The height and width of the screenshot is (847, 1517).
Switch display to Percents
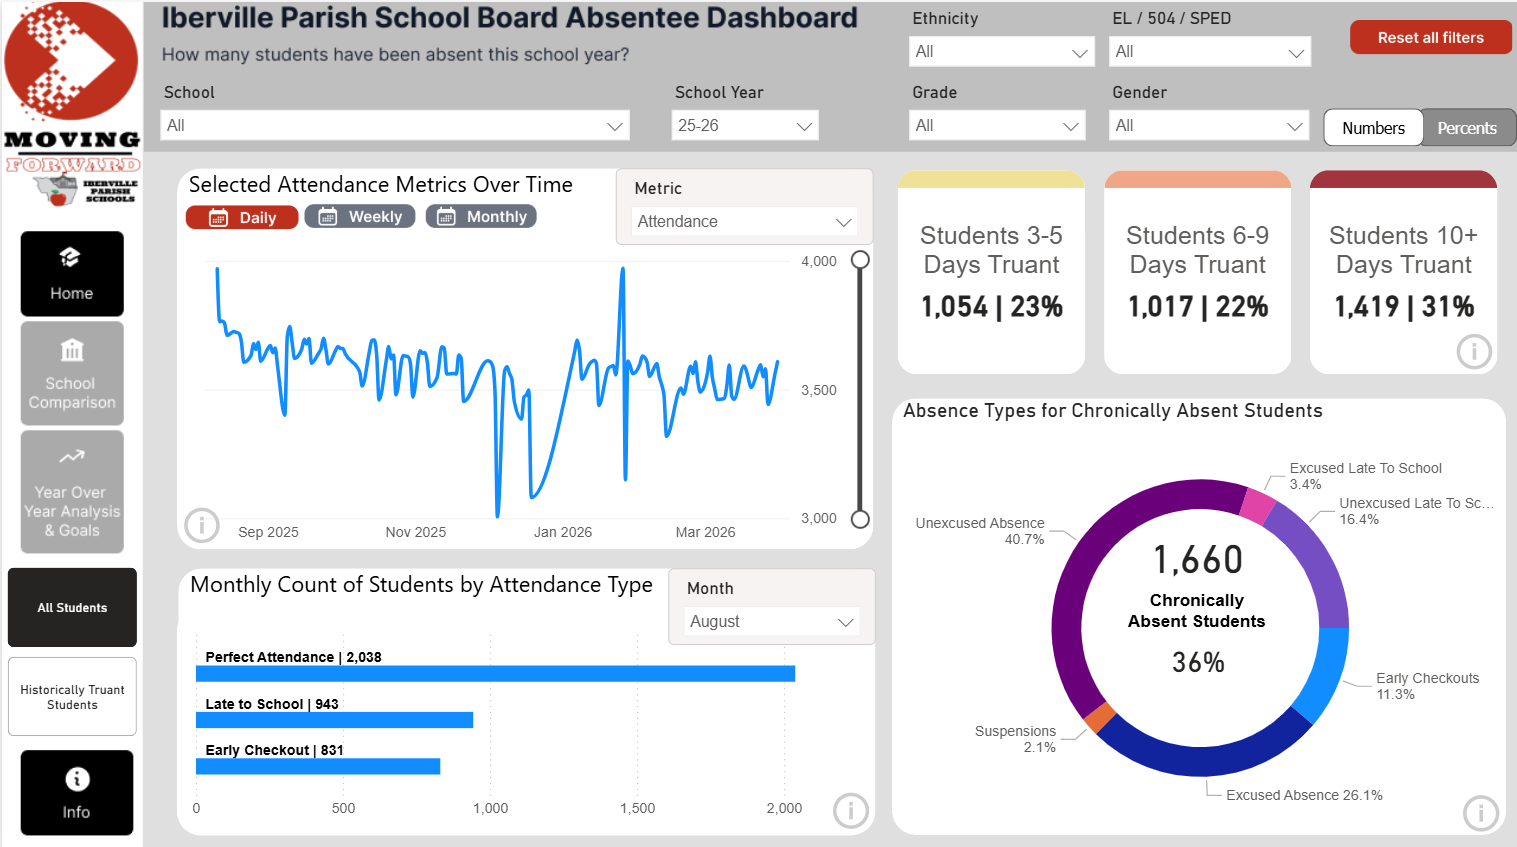[x=1467, y=128]
